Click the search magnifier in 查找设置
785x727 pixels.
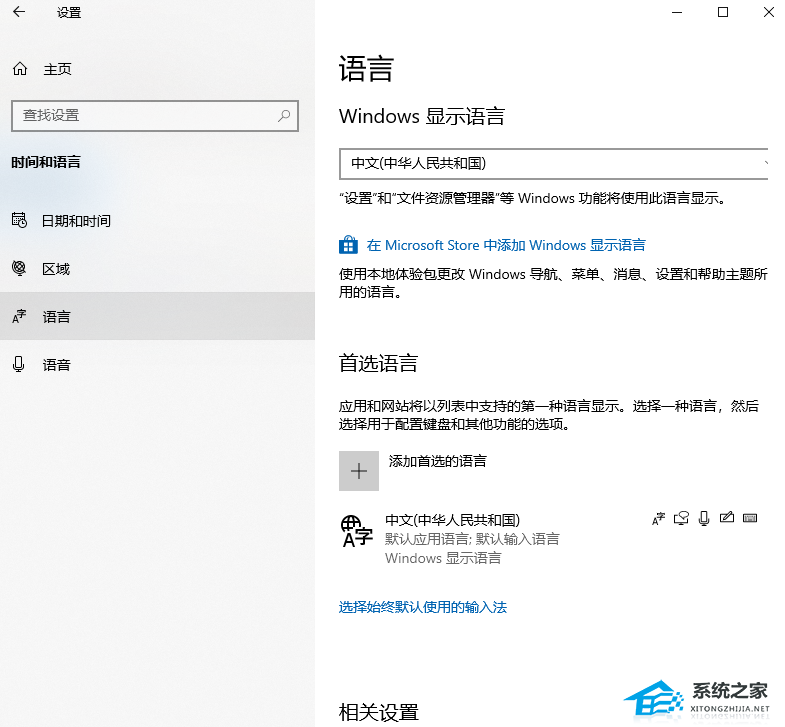(x=284, y=116)
